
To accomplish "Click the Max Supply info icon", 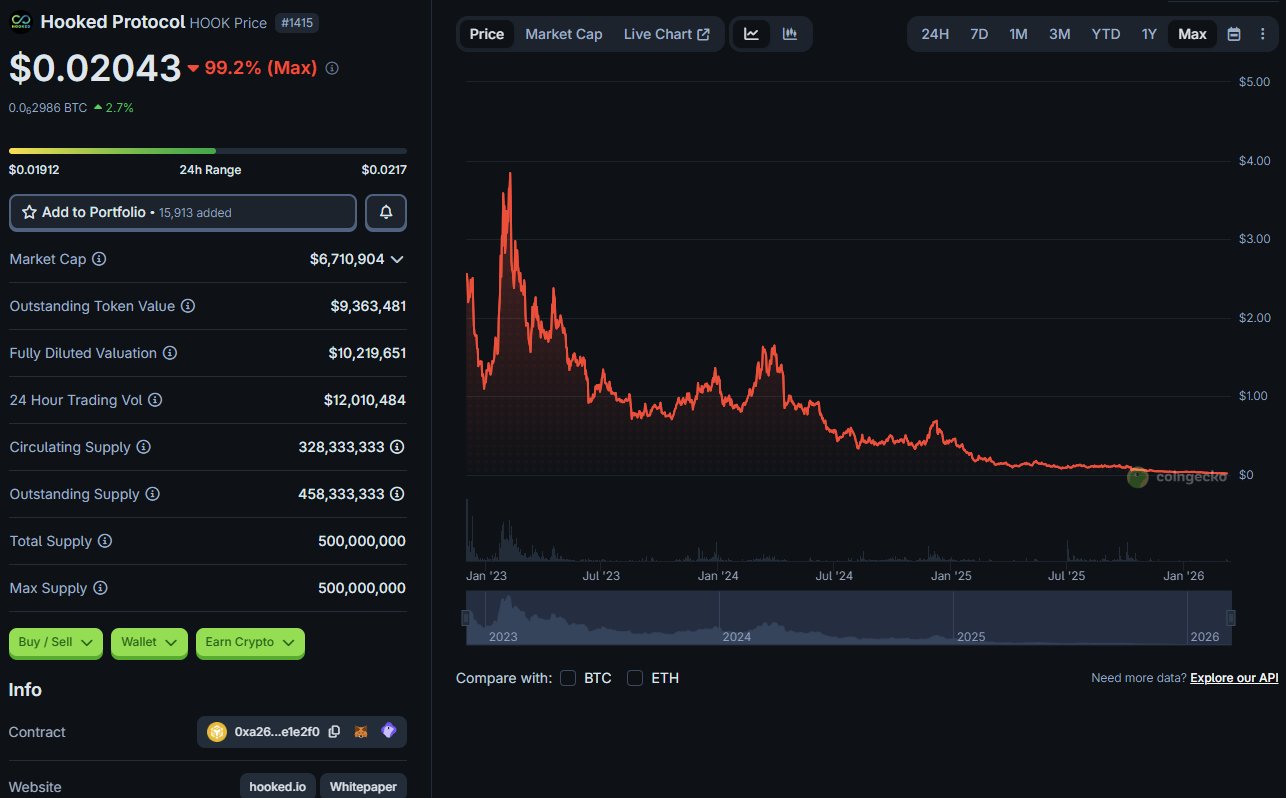I will point(100,588).
